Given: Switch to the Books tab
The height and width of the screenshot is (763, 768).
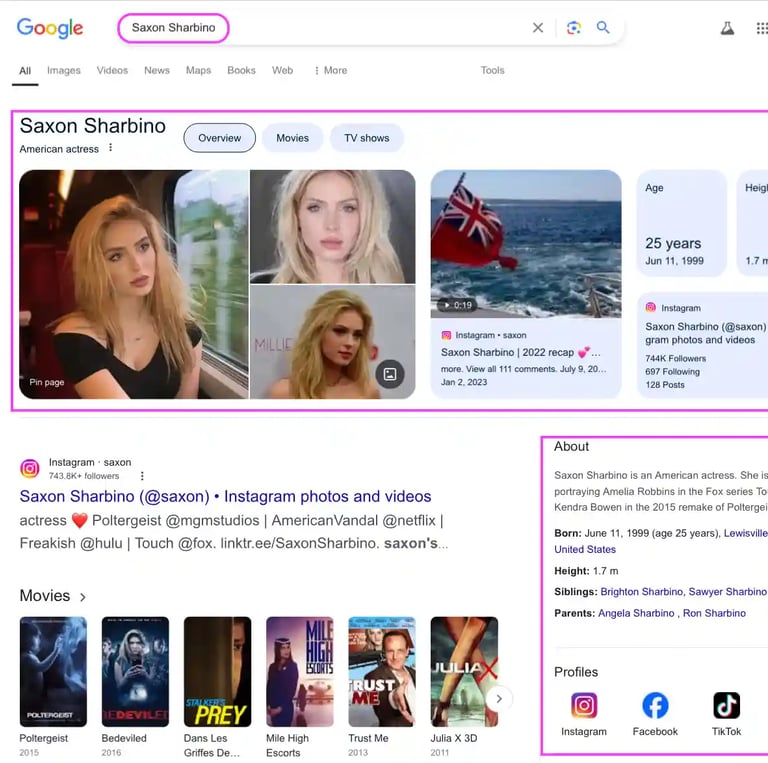Looking at the screenshot, I should [x=241, y=71].
